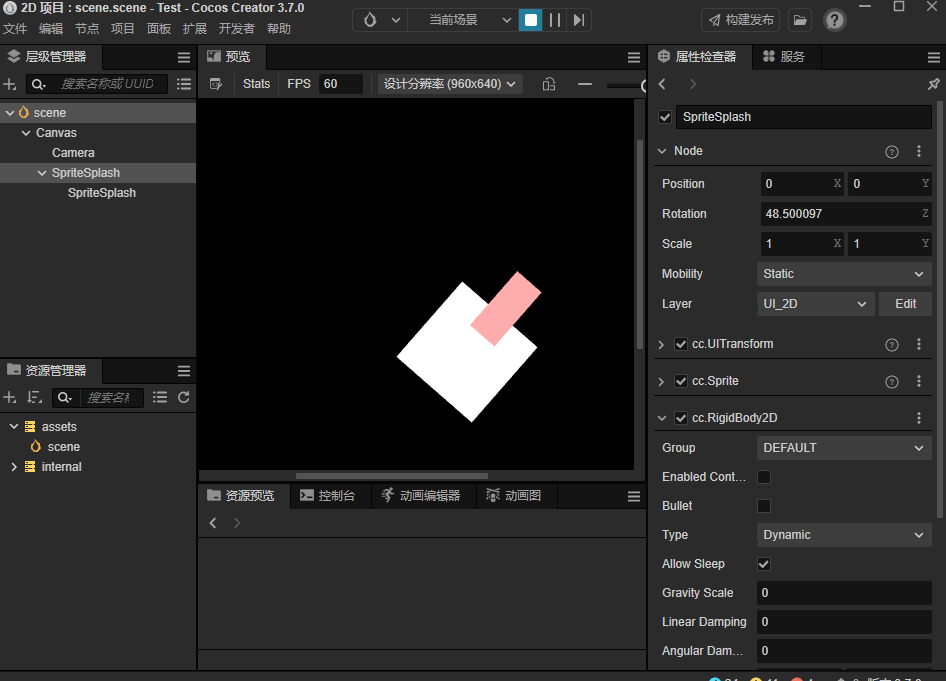Open the Mobility Static dropdown
This screenshot has width=946, height=681.
[843, 274]
